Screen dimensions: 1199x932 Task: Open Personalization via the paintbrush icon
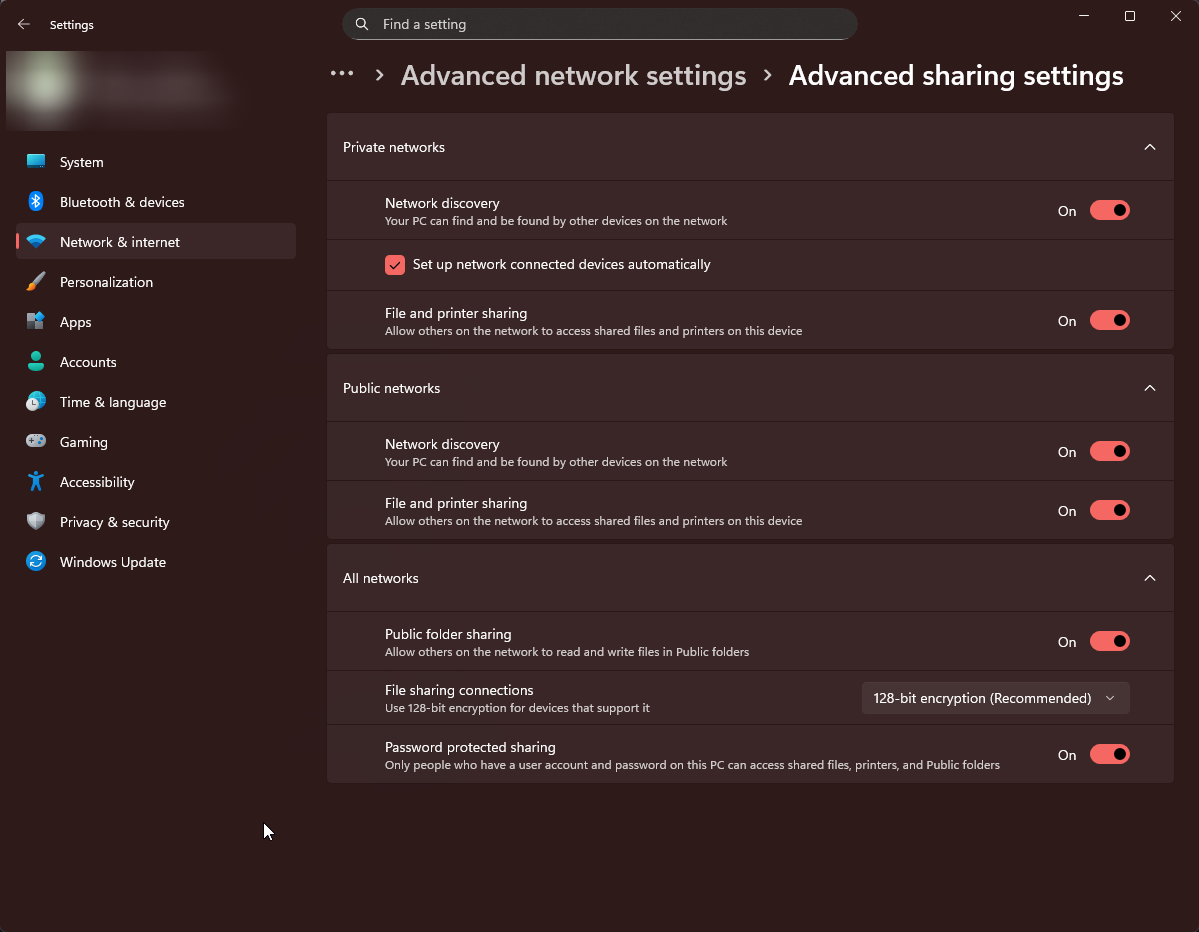(36, 281)
